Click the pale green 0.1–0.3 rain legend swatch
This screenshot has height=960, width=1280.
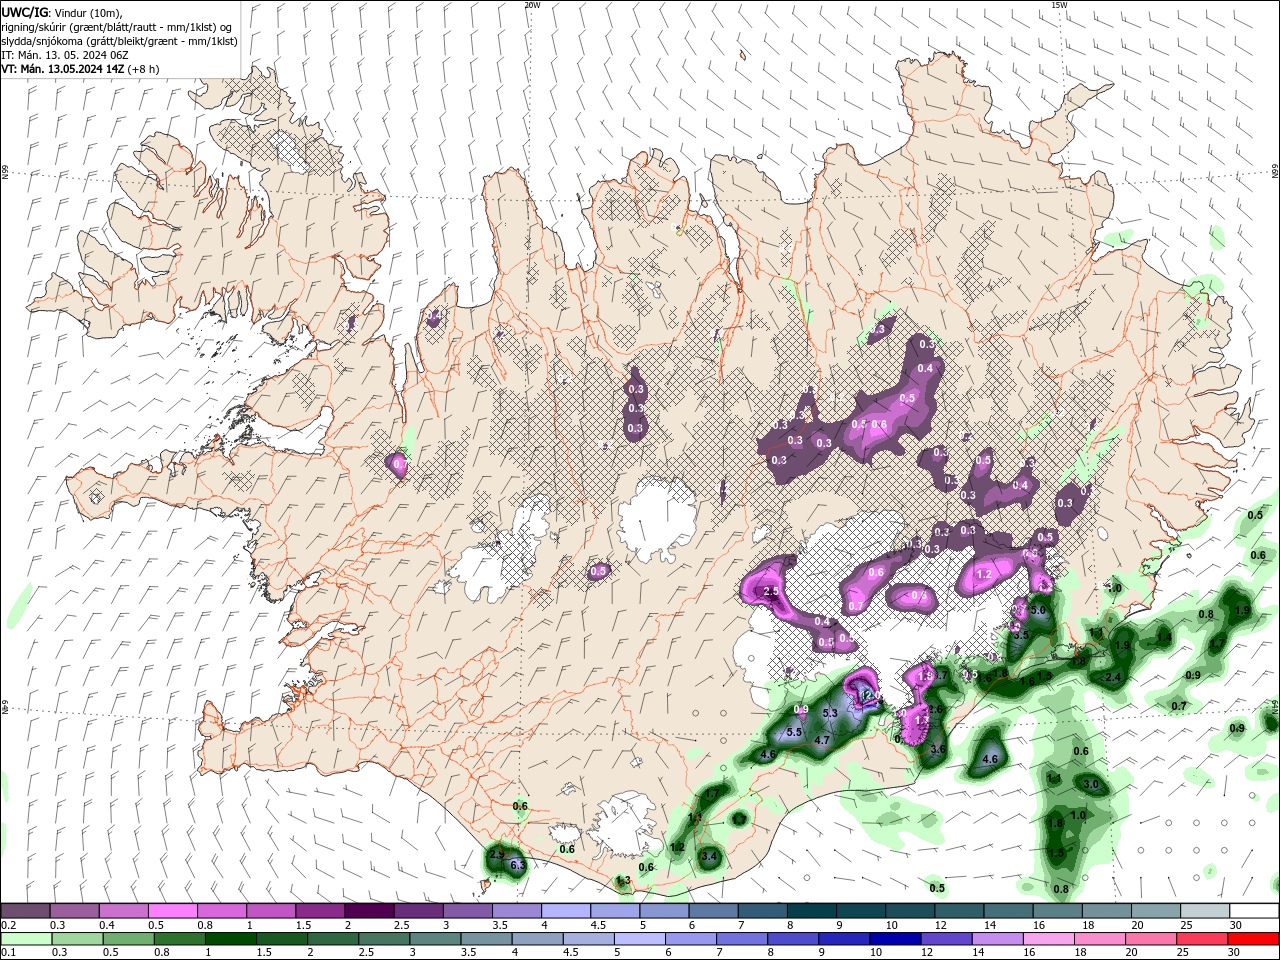click(x=26, y=939)
